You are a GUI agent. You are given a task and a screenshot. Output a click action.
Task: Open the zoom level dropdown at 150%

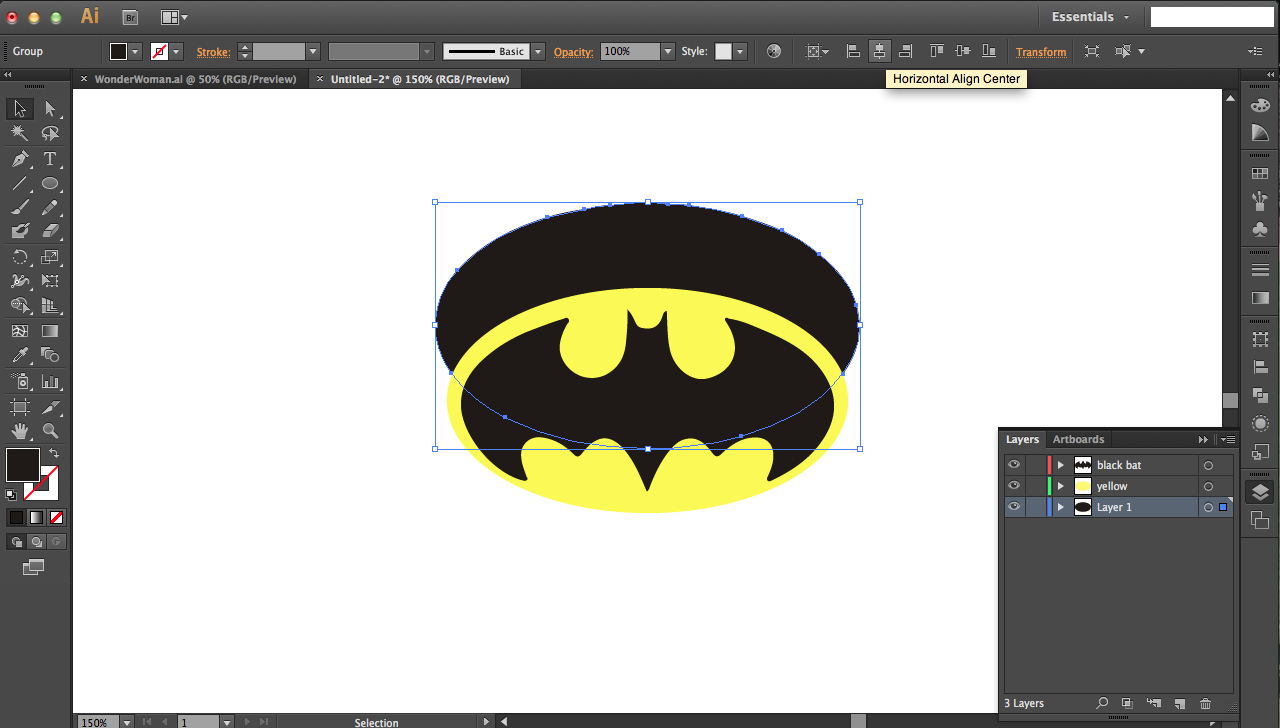coord(126,722)
